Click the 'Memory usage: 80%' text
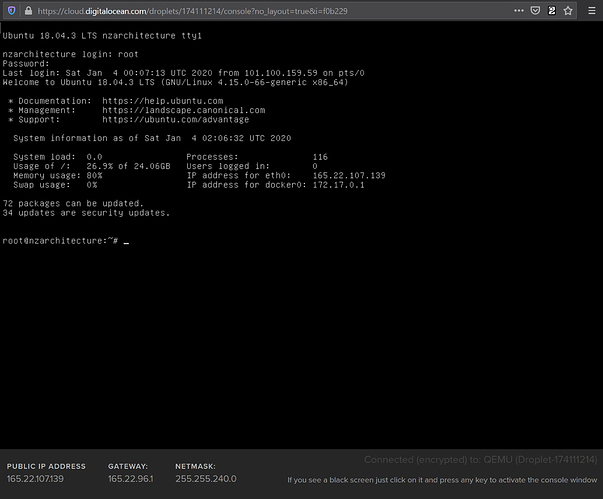This screenshot has width=603, height=499. (58, 176)
